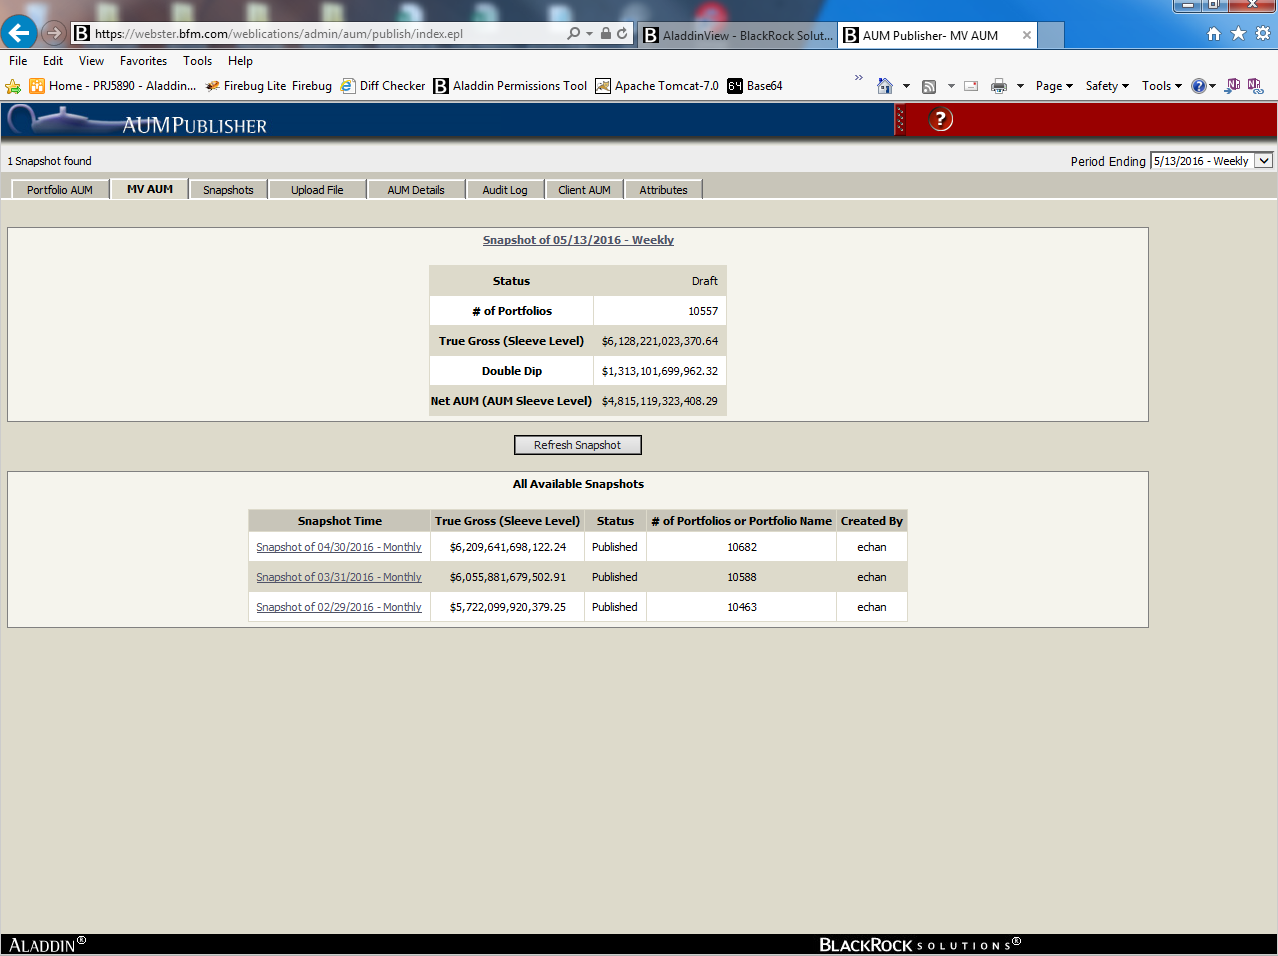Open the browser settings gear icon
The width and height of the screenshot is (1278, 956).
click(x=1263, y=34)
